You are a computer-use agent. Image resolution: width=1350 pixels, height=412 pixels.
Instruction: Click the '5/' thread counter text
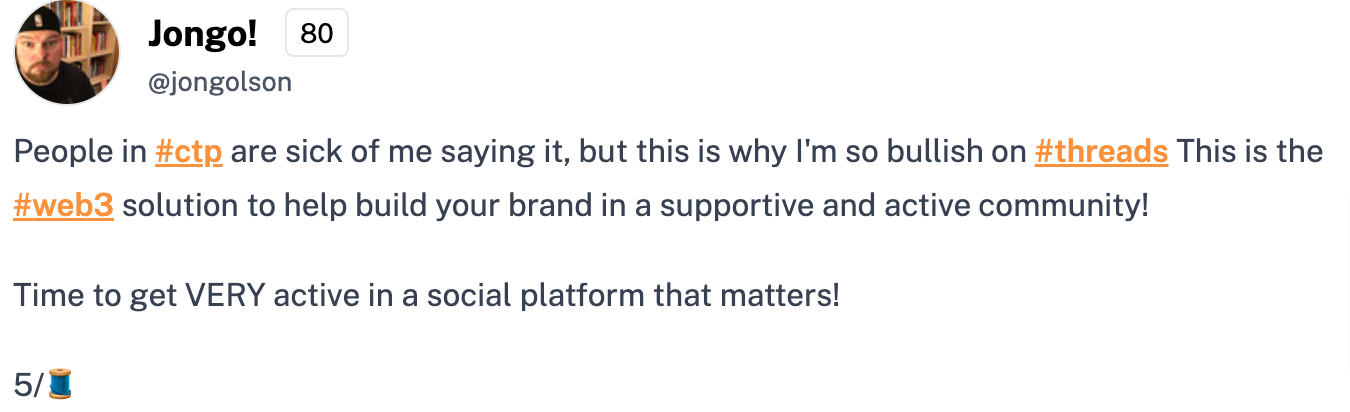30,385
